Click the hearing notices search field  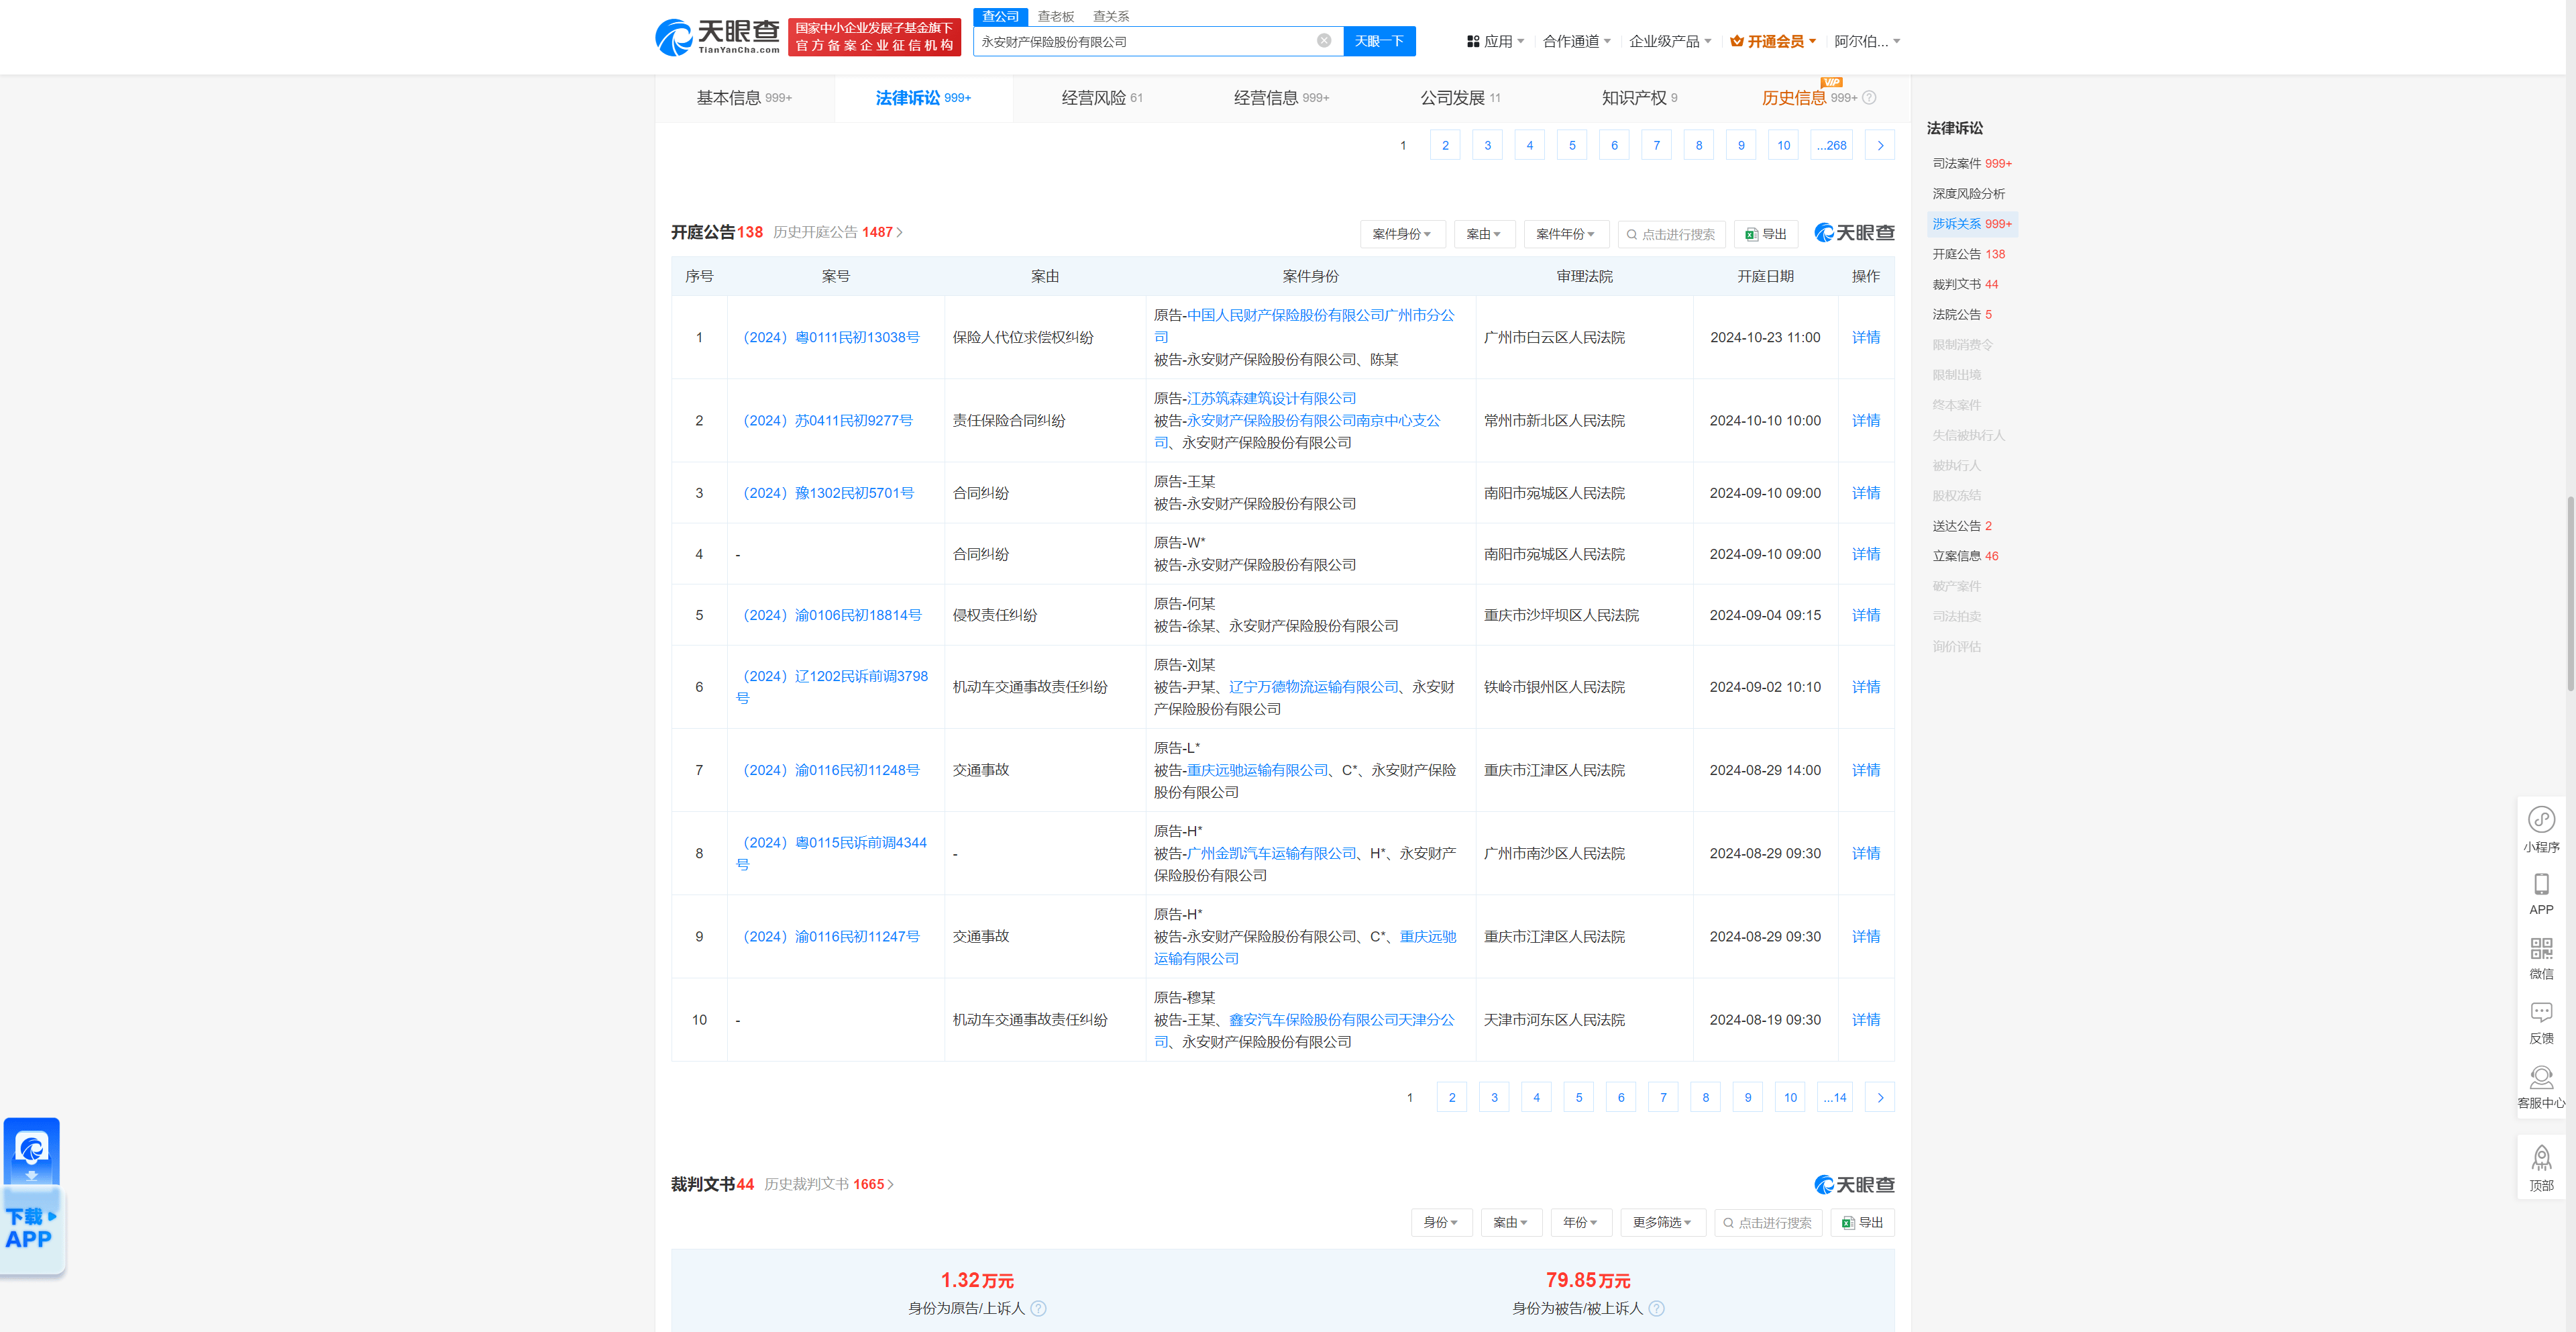coord(1671,234)
